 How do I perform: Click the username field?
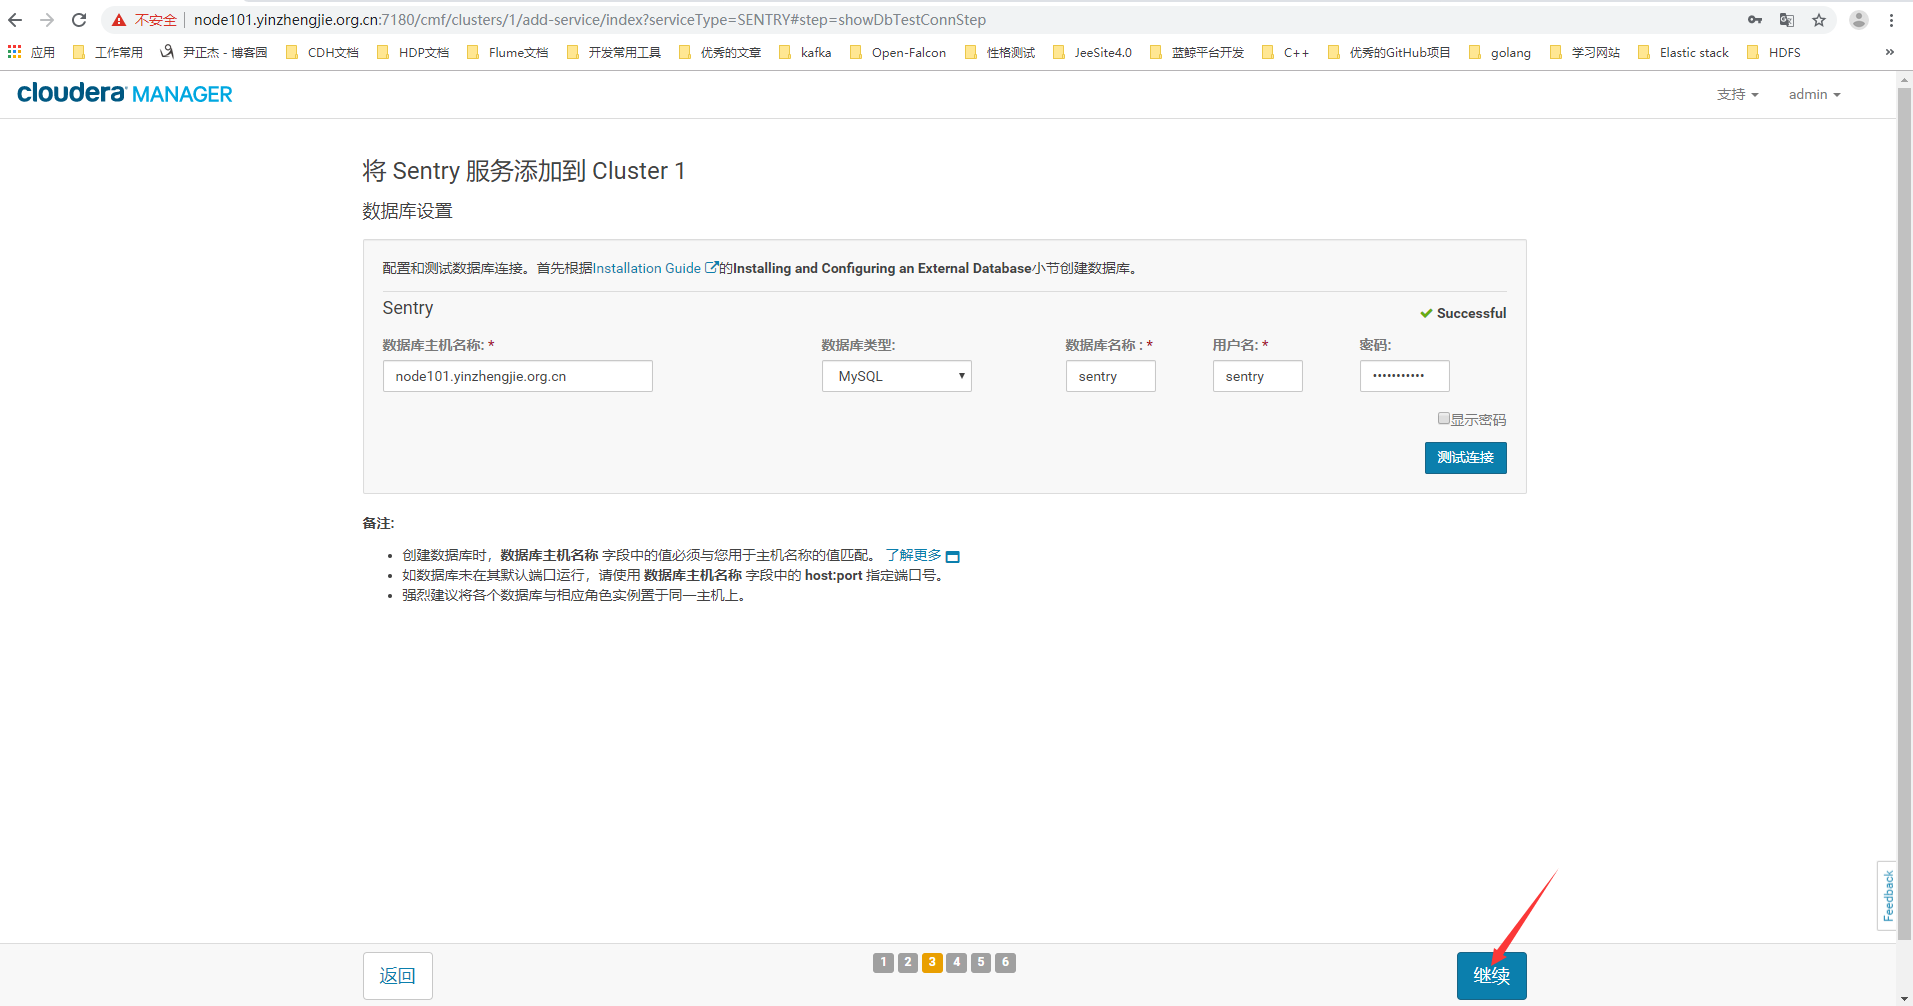point(1257,376)
